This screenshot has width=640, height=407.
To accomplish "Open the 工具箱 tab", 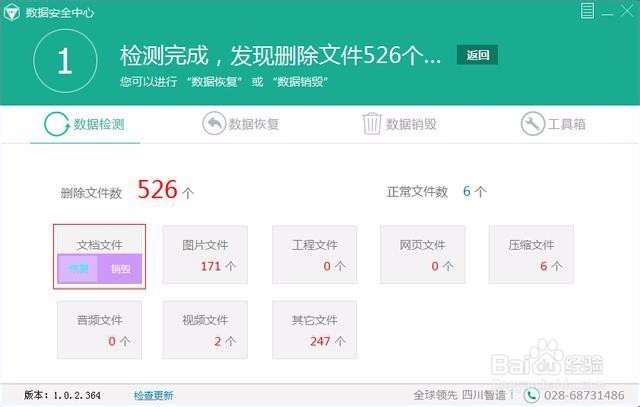I will [553, 124].
